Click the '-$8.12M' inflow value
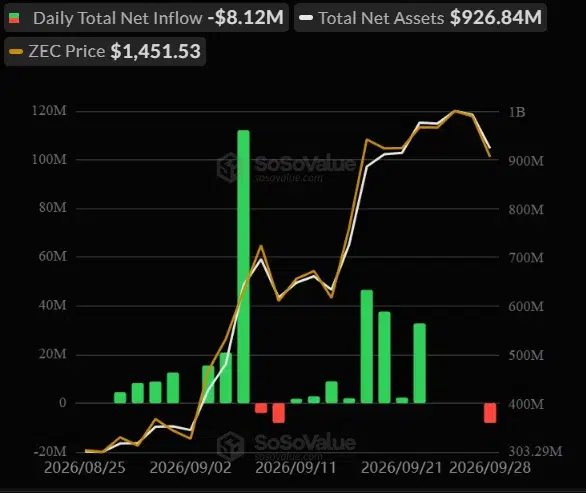This screenshot has width=586, height=493. (246, 18)
